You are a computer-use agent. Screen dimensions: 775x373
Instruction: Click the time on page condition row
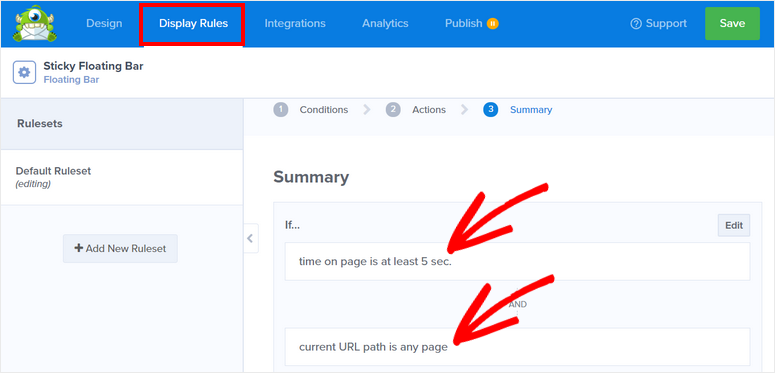tap(517, 261)
